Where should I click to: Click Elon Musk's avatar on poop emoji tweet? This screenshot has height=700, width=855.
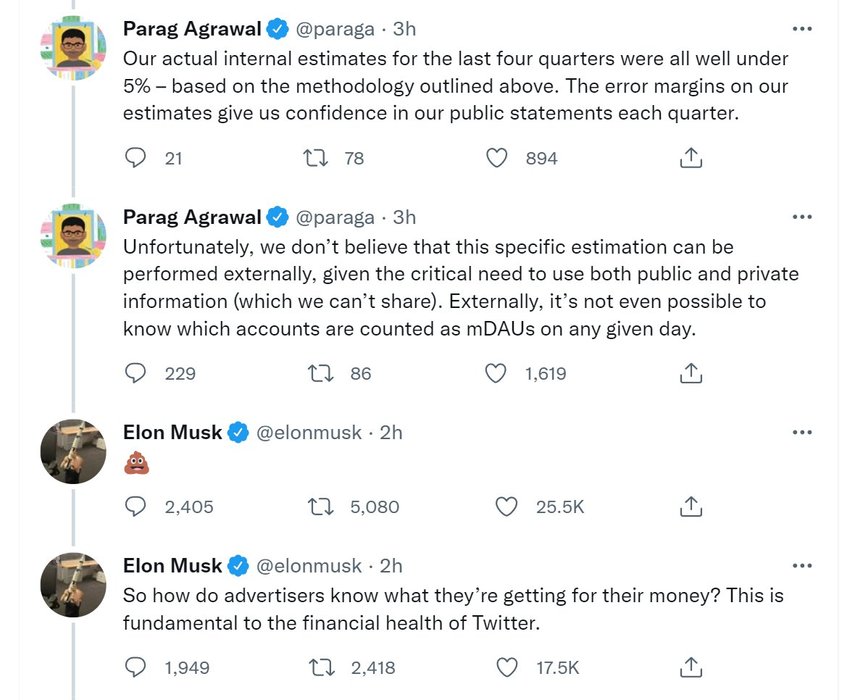coord(73,450)
